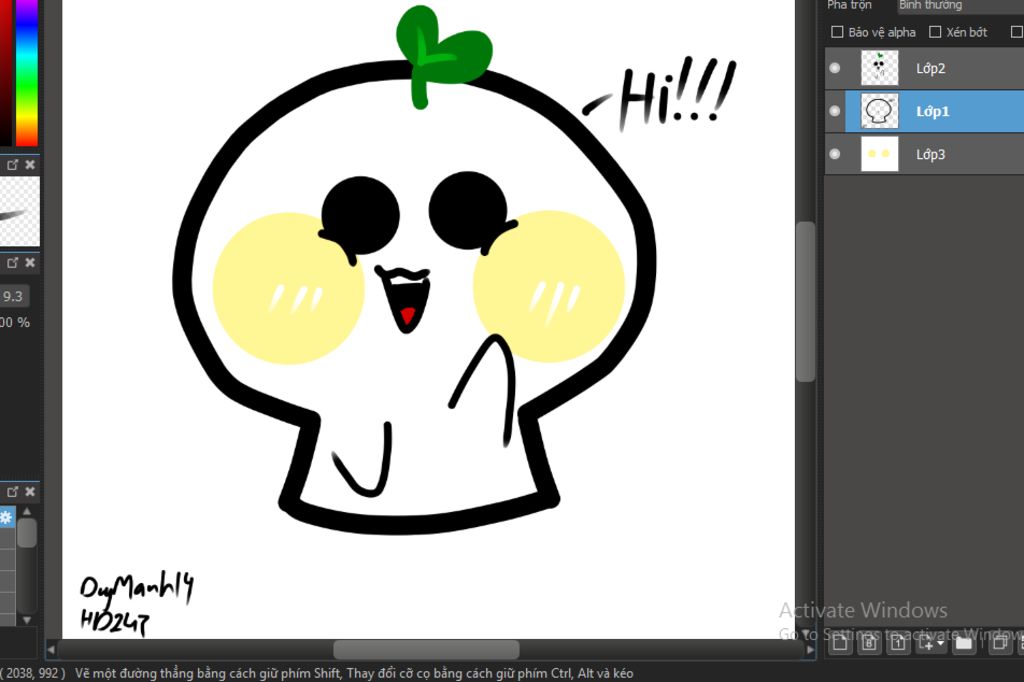Image resolution: width=1024 pixels, height=682 pixels.
Task: Click the canvas horizontal scrollbar thumb
Action: (426, 650)
